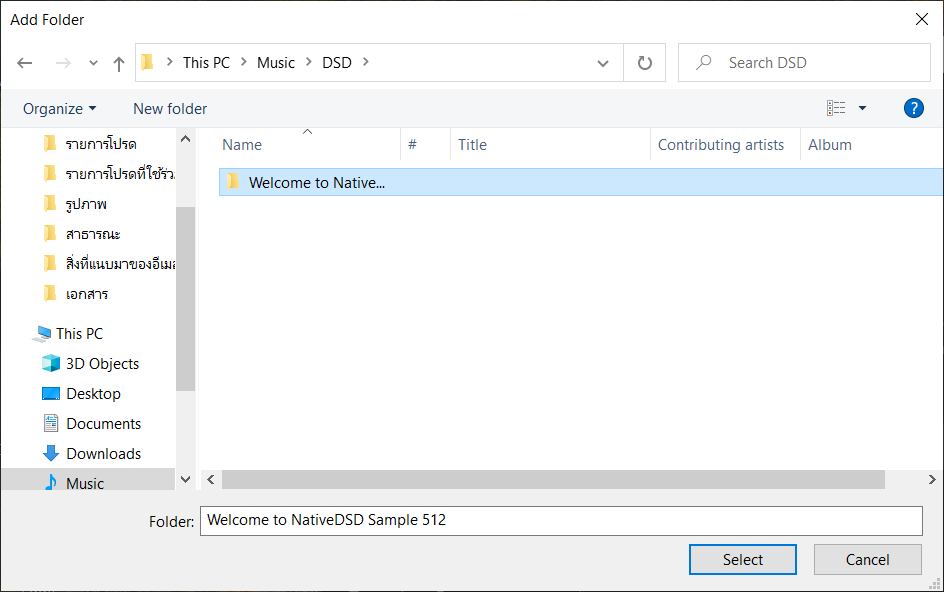This screenshot has height=596, width=949.
Task: Select the Welcome to Native folder
Action: 316,182
